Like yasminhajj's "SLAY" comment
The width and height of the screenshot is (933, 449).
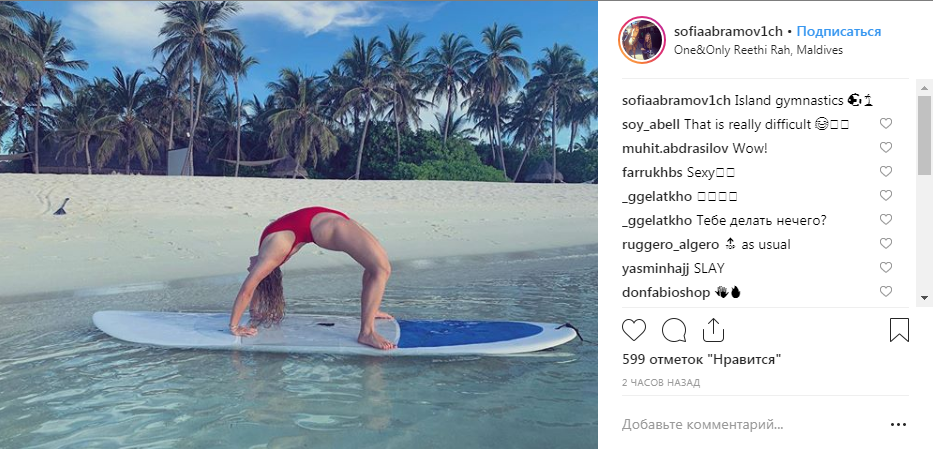pos(885,268)
